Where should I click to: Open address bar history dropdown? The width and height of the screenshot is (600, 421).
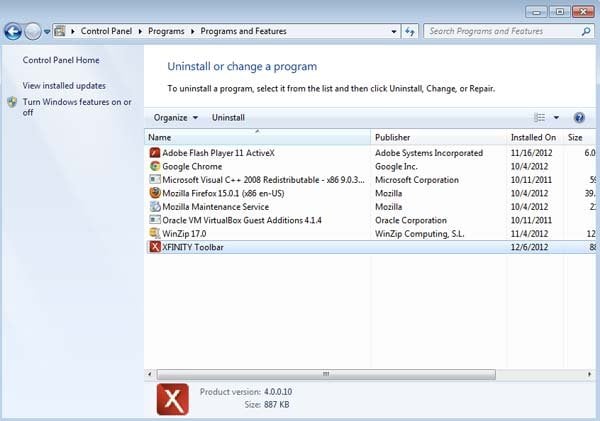(x=394, y=31)
